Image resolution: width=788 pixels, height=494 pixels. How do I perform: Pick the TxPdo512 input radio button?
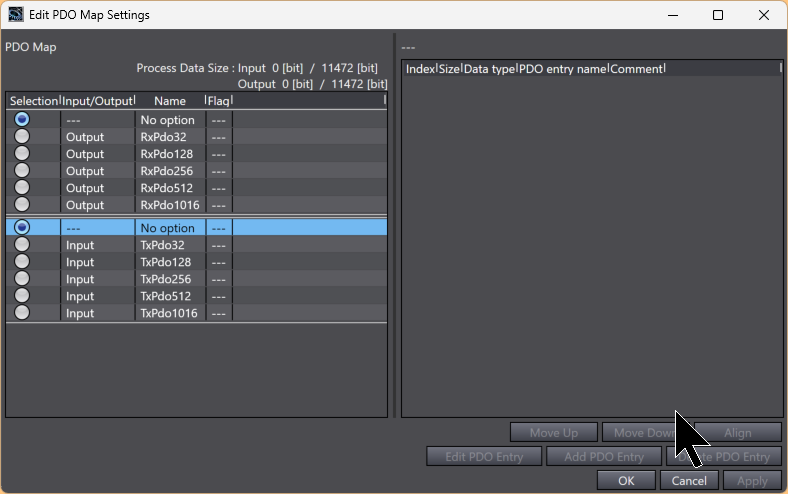22,296
